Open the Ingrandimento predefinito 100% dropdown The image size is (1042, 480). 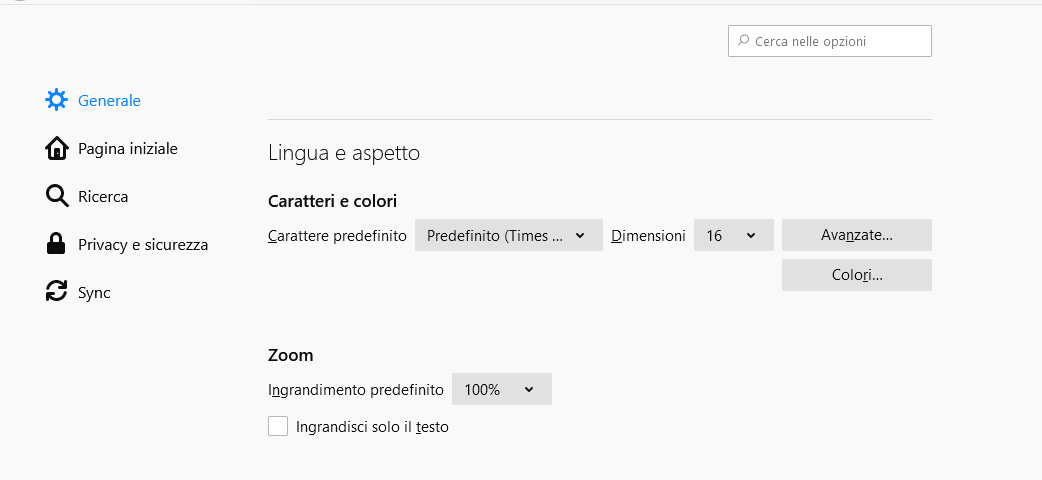[x=501, y=389]
